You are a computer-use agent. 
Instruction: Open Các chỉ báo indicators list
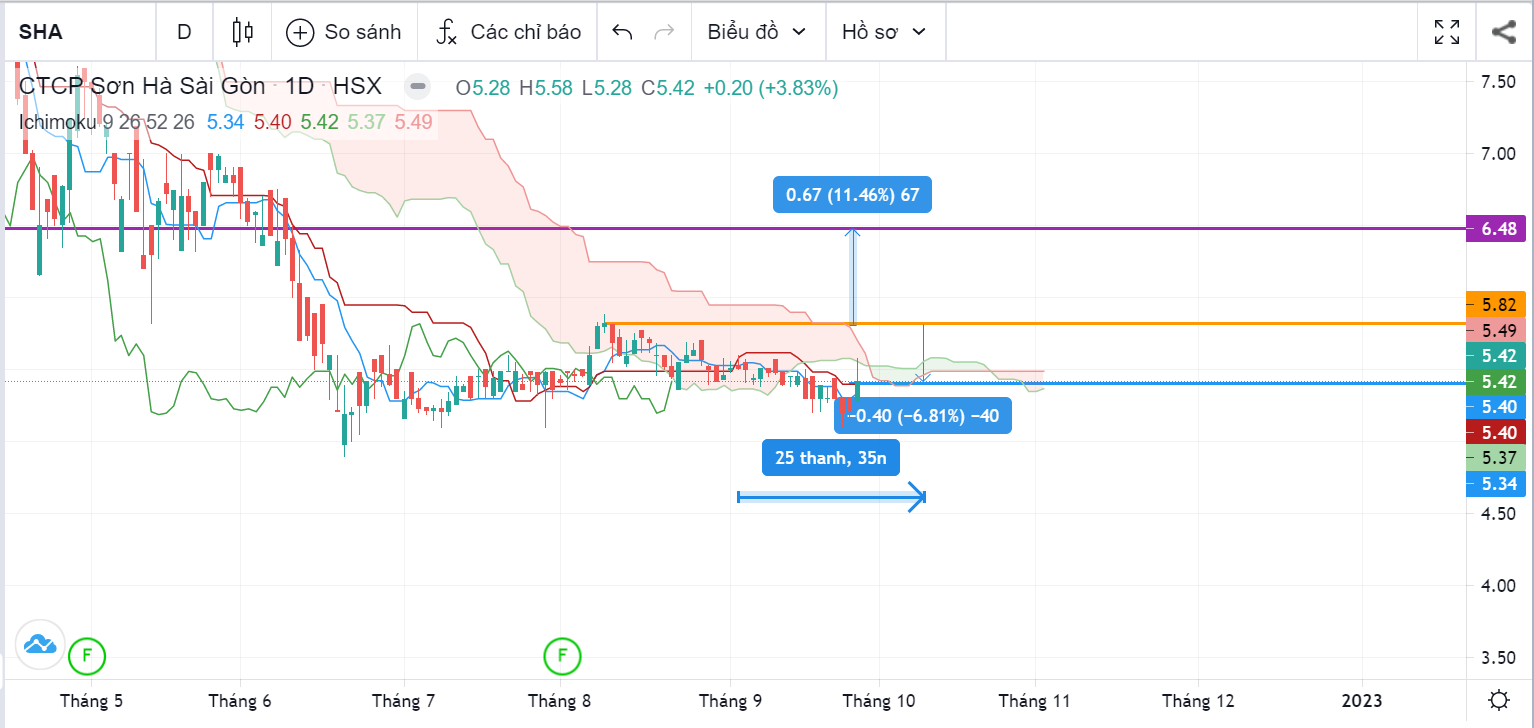tap(508, 32)
